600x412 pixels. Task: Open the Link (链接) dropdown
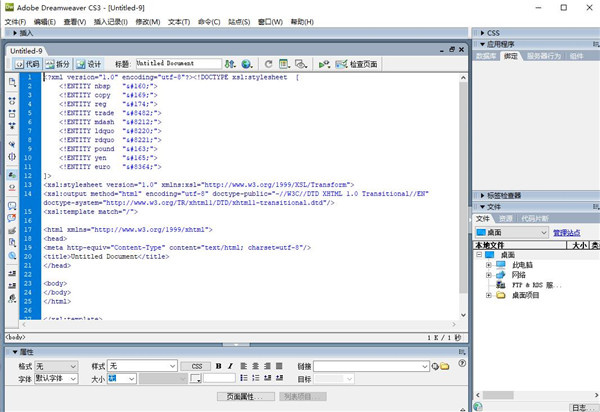(x=371, y=366)
